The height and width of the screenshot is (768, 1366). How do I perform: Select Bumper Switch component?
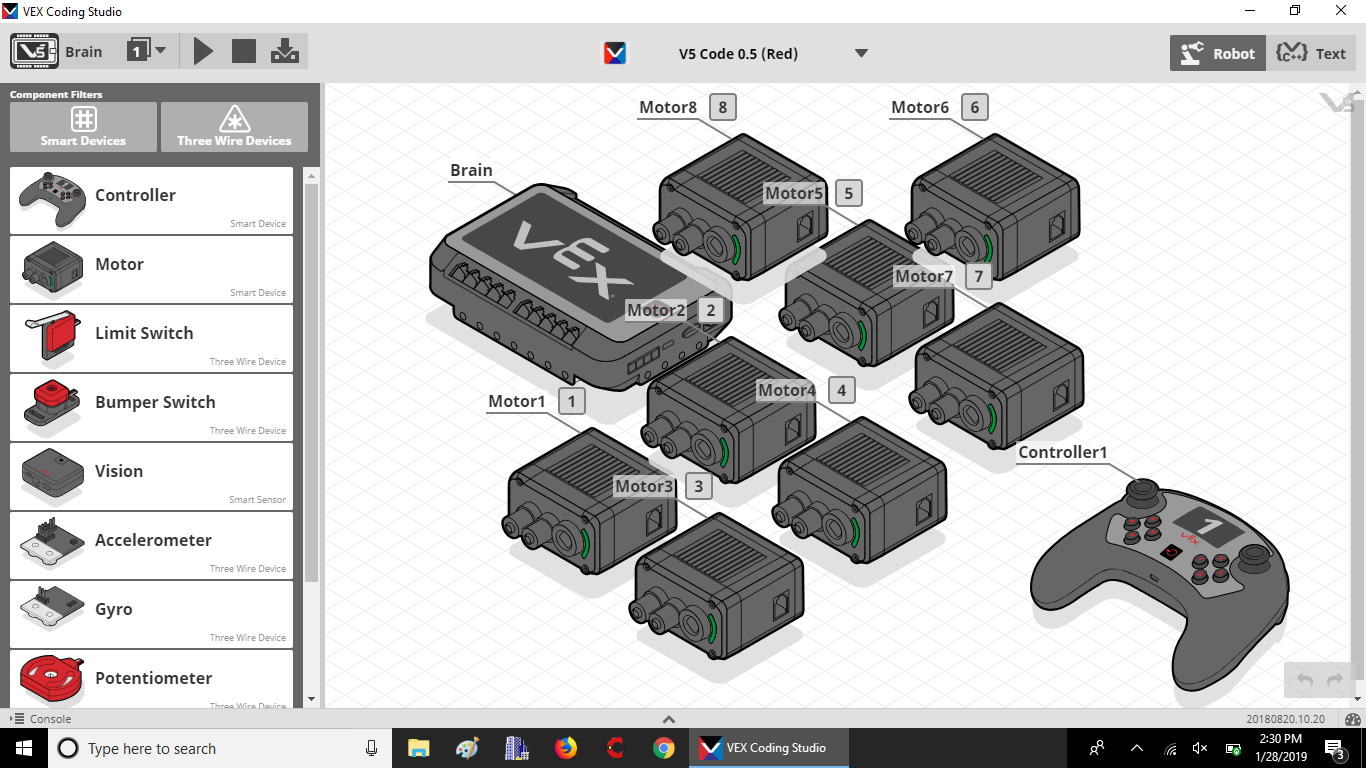[151, 407]
